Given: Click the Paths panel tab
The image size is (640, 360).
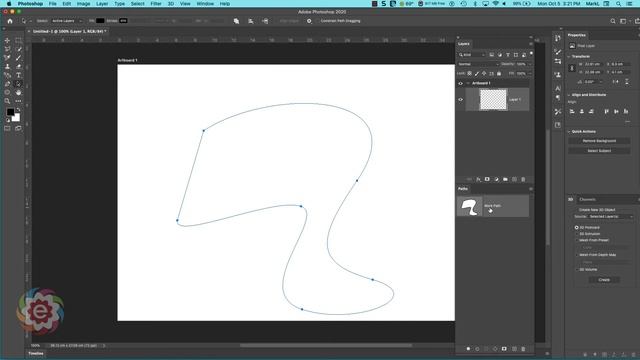Looking at the screenshot, I should click(x=463, y=189).
